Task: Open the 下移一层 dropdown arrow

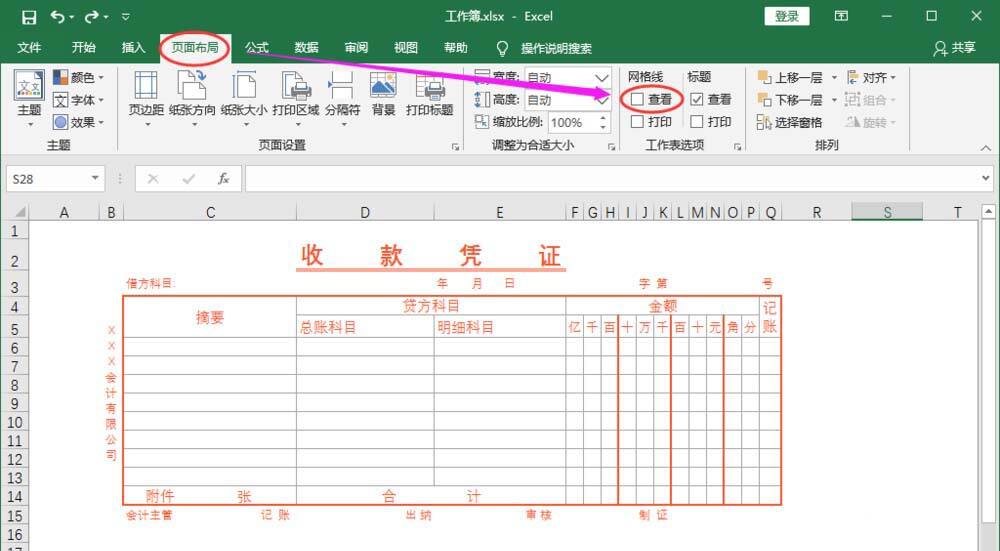Action: coord(834,100)
